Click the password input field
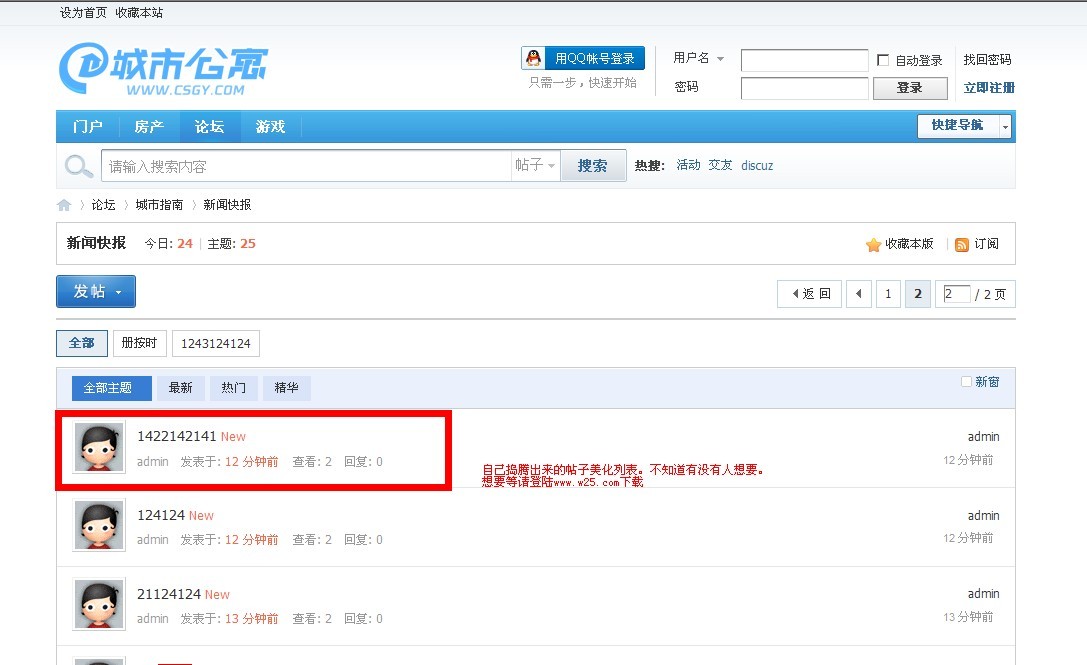 805,88
